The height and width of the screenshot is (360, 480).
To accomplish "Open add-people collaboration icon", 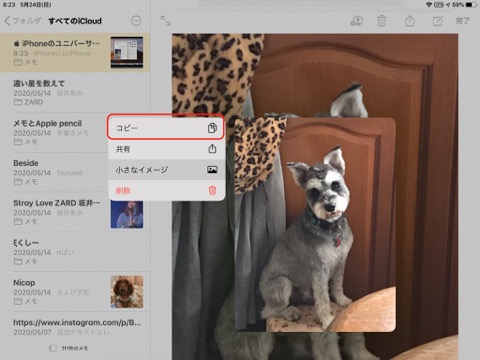I will 356,21.
